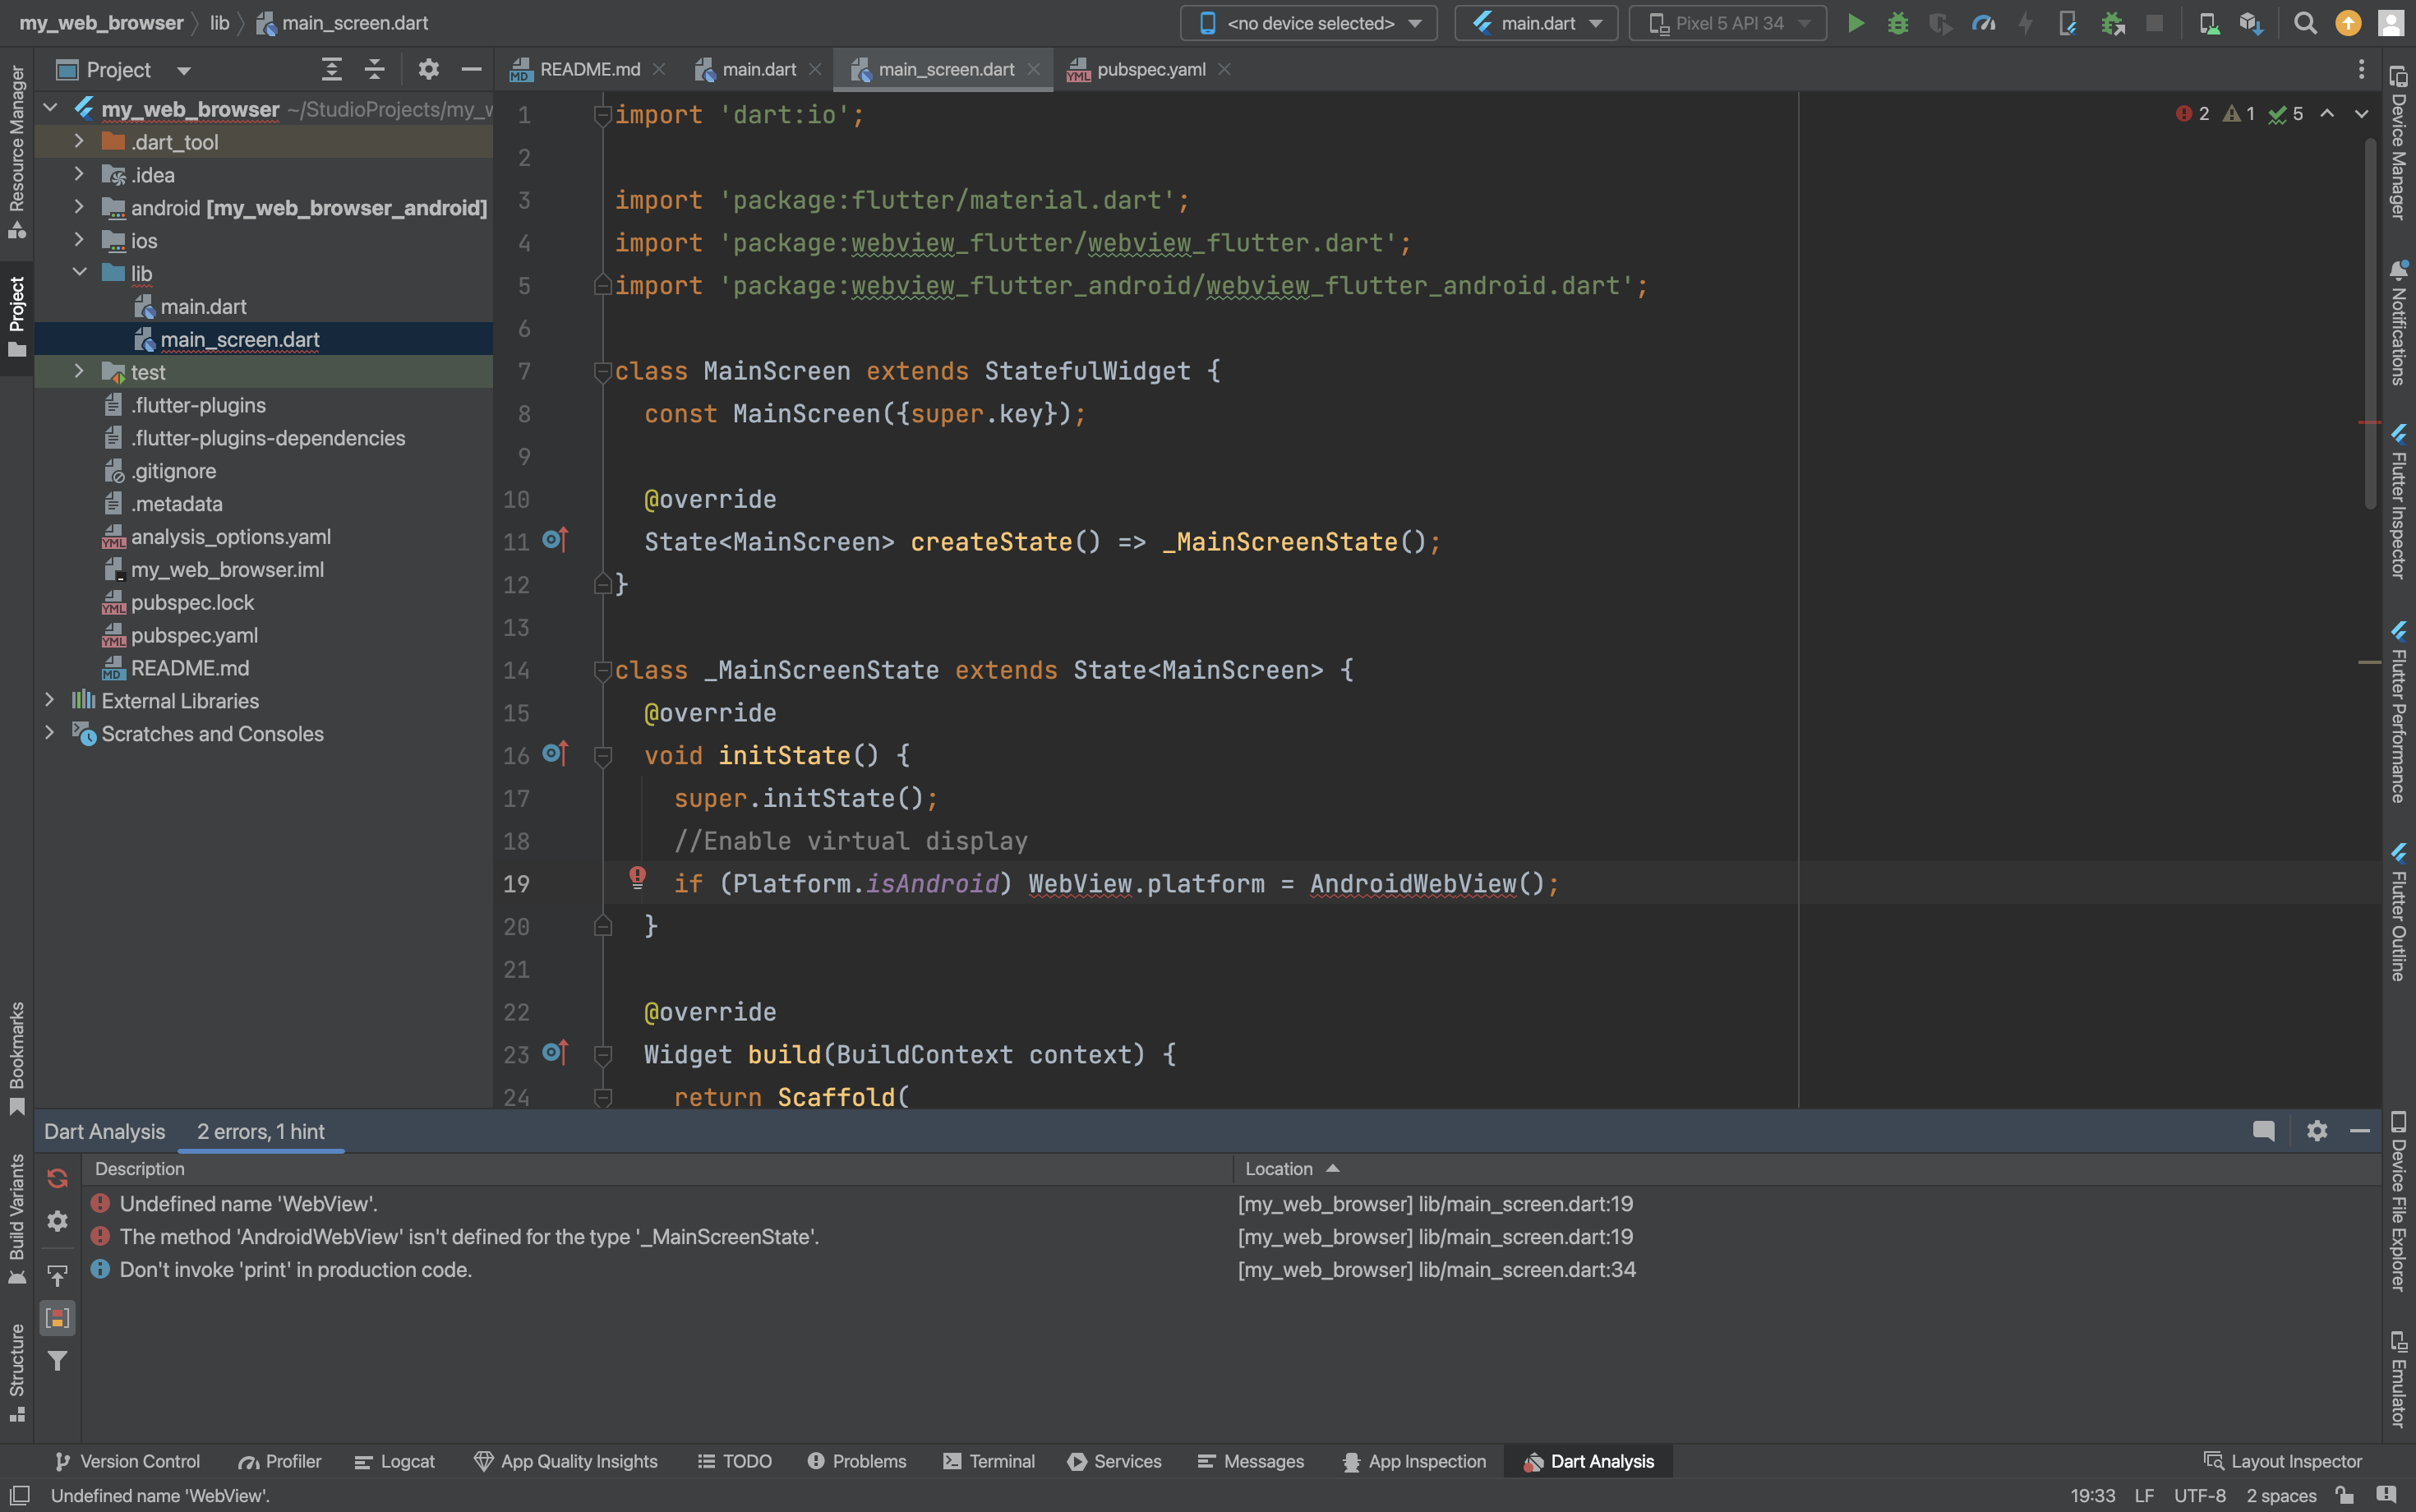Click Project panel settings gear icon

point(428,69)
